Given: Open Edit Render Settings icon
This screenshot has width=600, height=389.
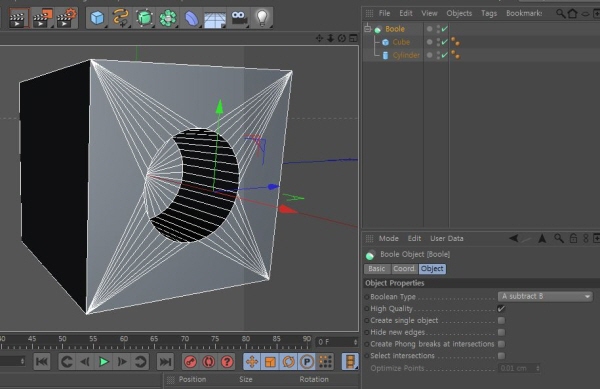Looking at the screenshot, I should point(66,18).
